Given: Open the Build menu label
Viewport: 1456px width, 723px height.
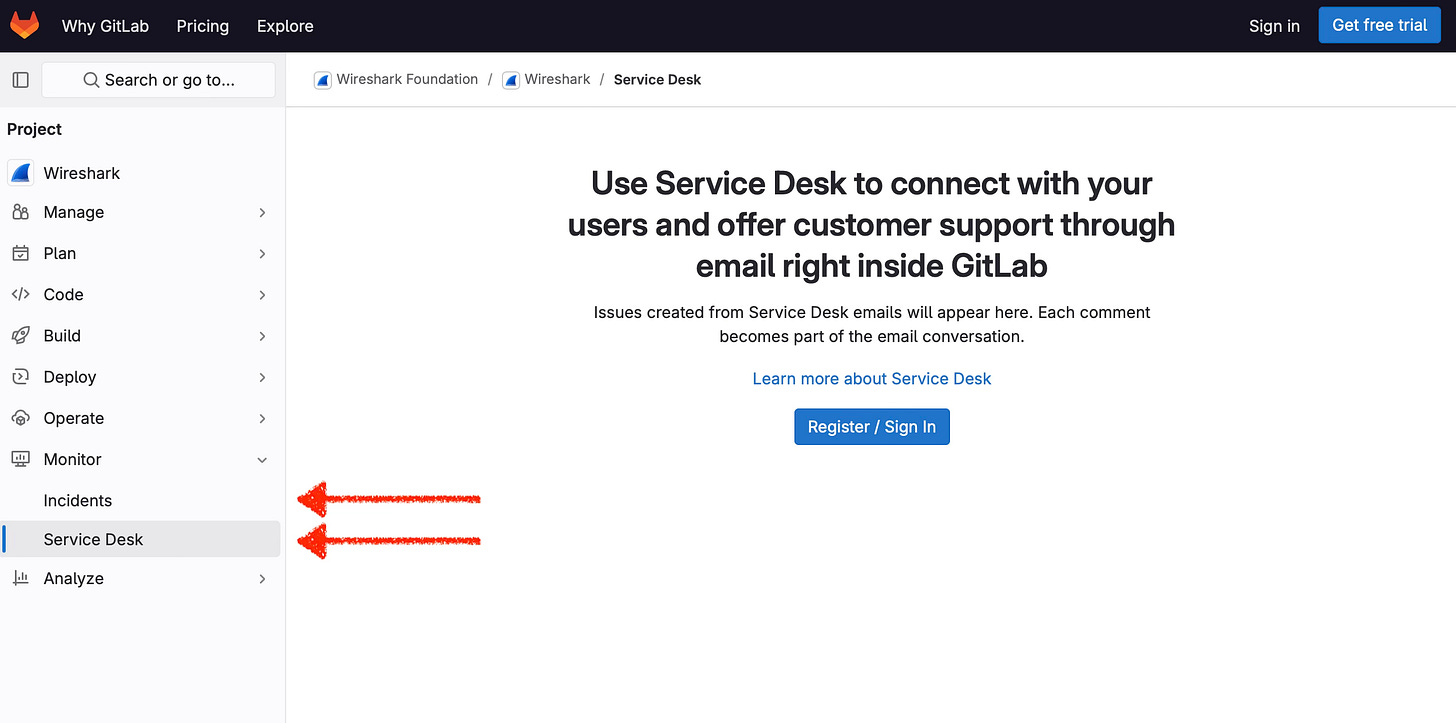Looking at the screenshot, I should [x=62, y=335].
